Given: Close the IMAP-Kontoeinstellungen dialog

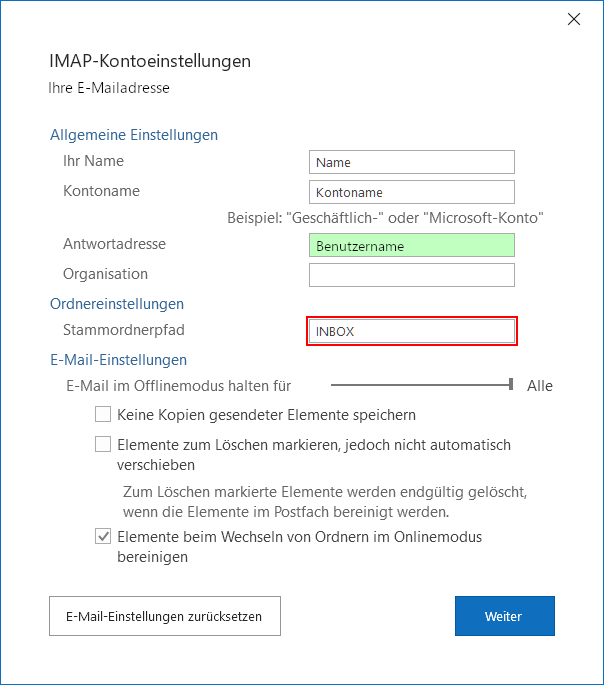Looking at the screenshot, I should tap(574, 19).
